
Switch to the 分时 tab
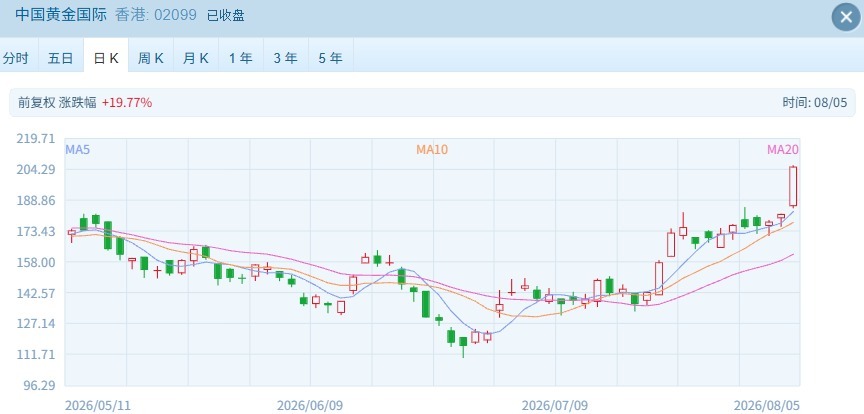coord(16,58)
